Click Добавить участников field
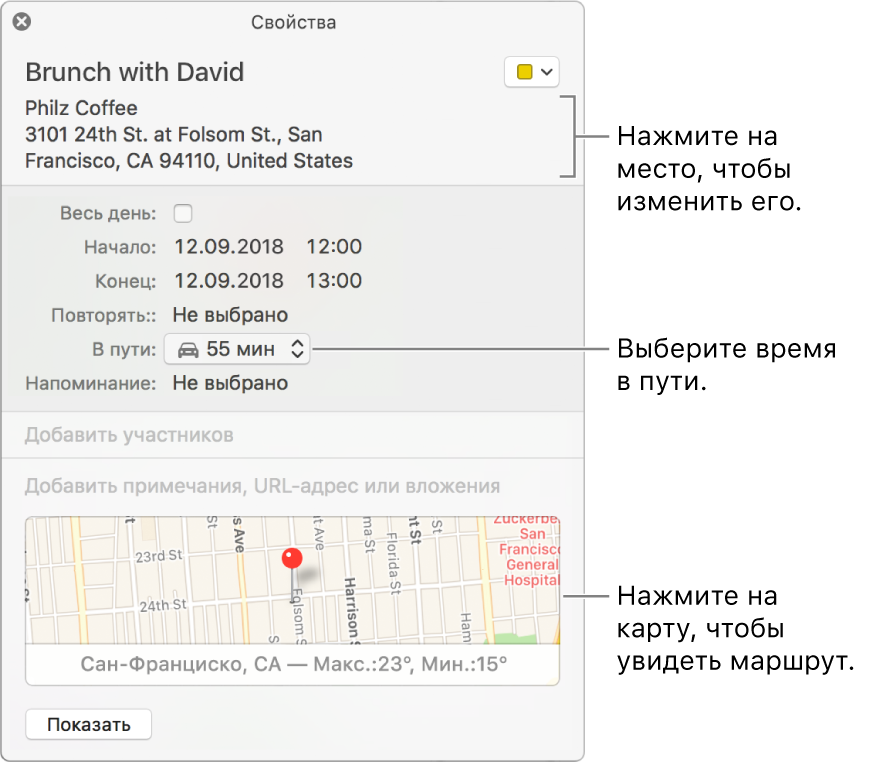Screen dimensions: 888x764 tap(130, 435)
